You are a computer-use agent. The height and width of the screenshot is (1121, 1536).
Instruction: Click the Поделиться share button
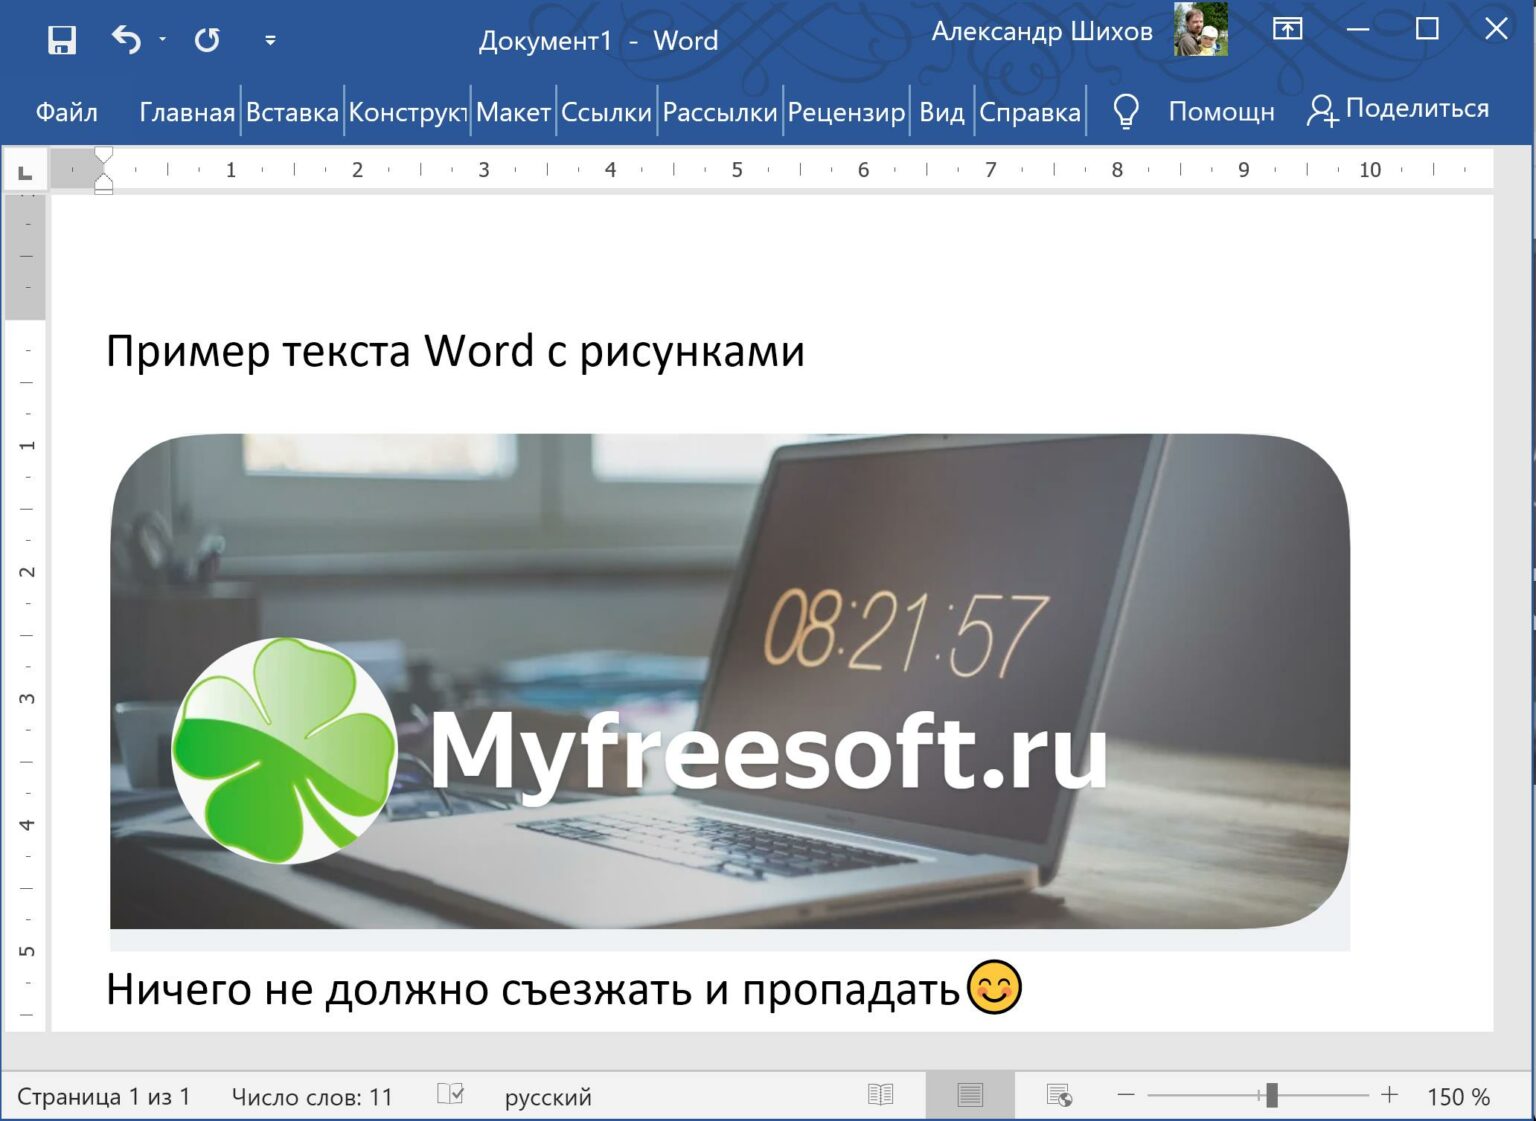tap(1398, 109)
